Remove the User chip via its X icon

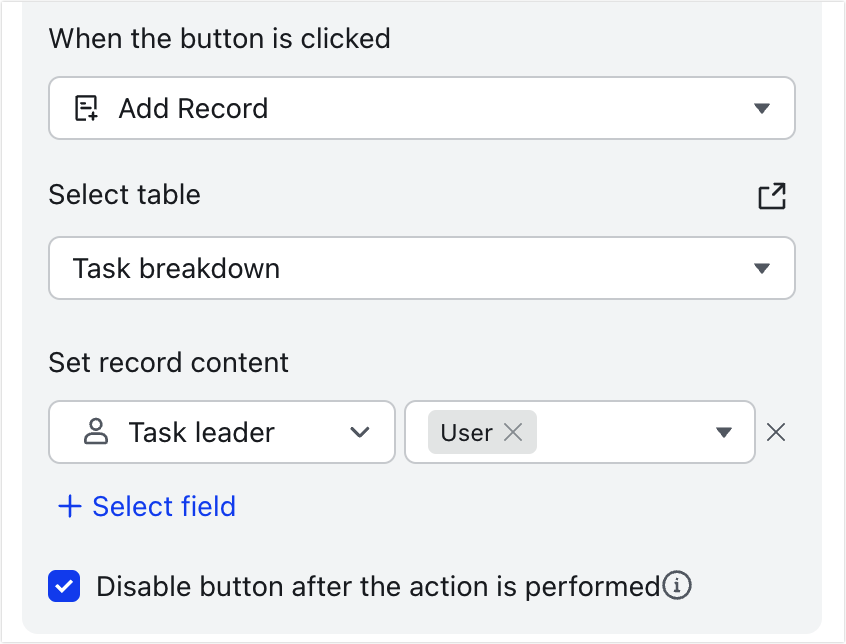point(514,432)
